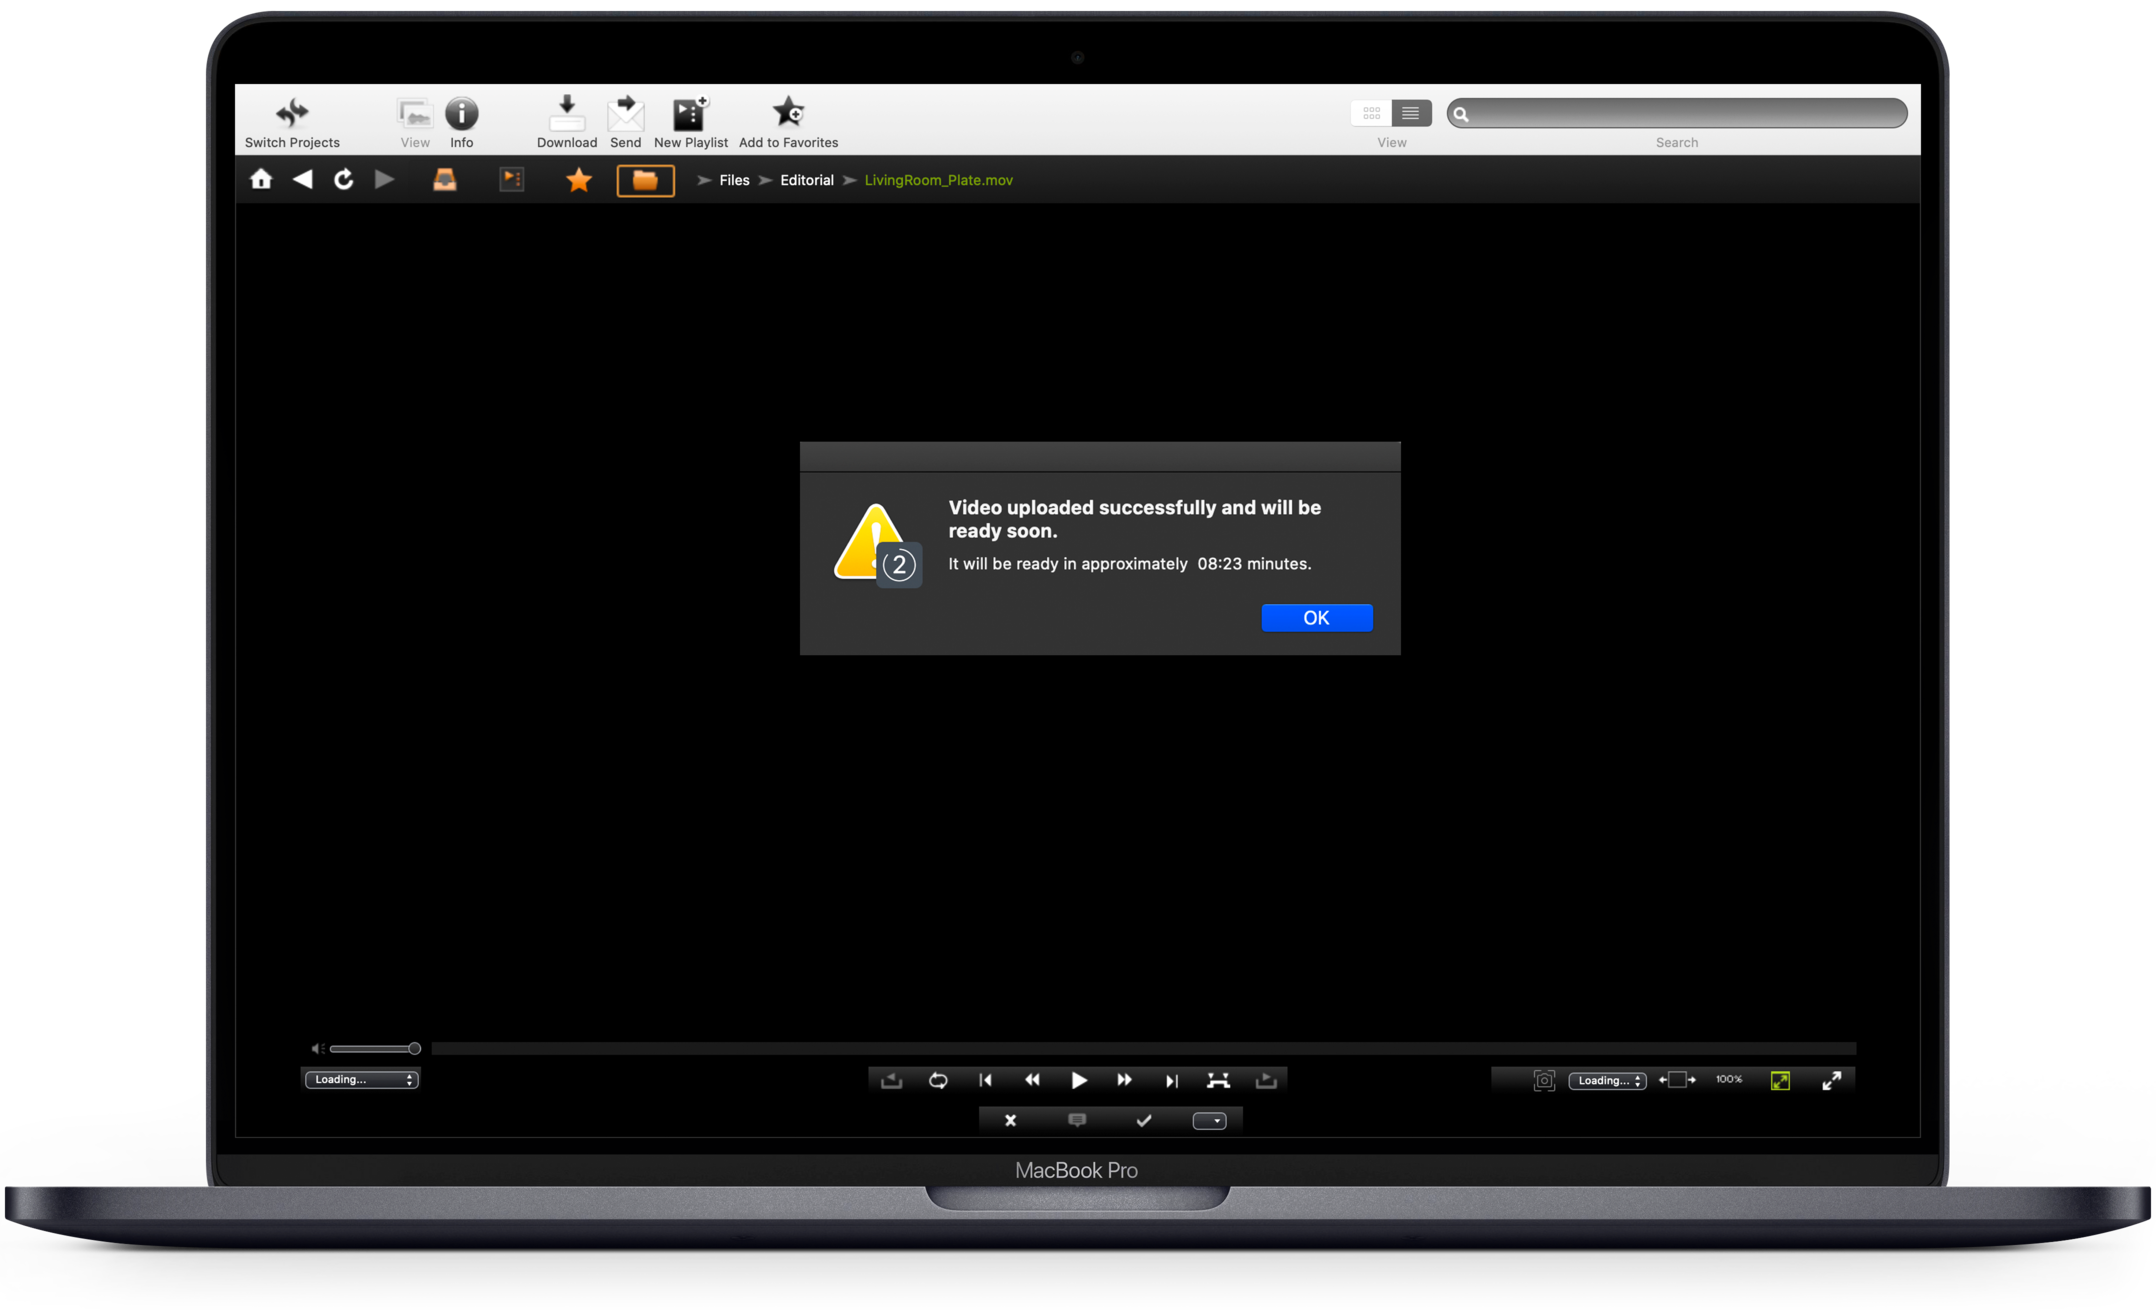Navigate to Editorial in breadcrumb
The image size is (2156, 1310).
click(x=806, y=180)
